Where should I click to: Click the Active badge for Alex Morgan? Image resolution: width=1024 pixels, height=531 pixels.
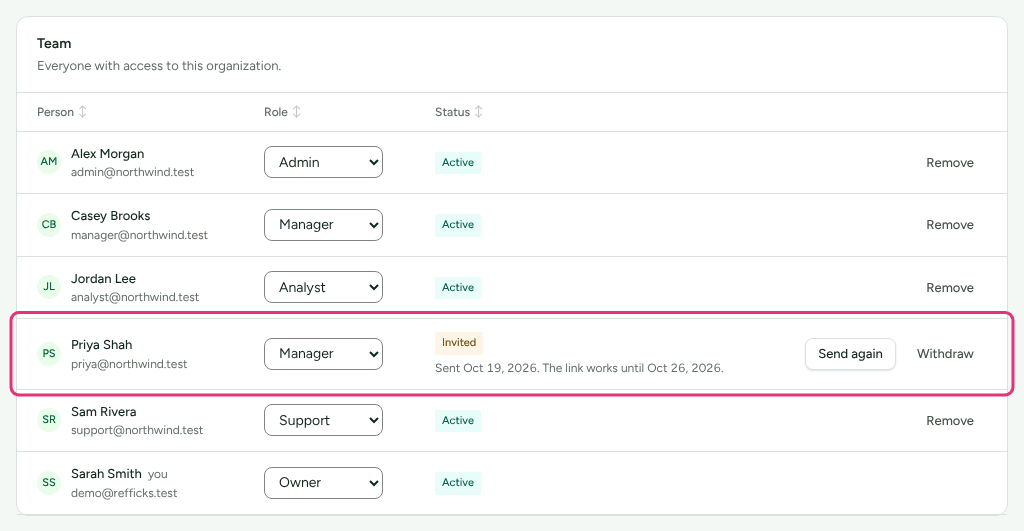(x=458, y=162)
